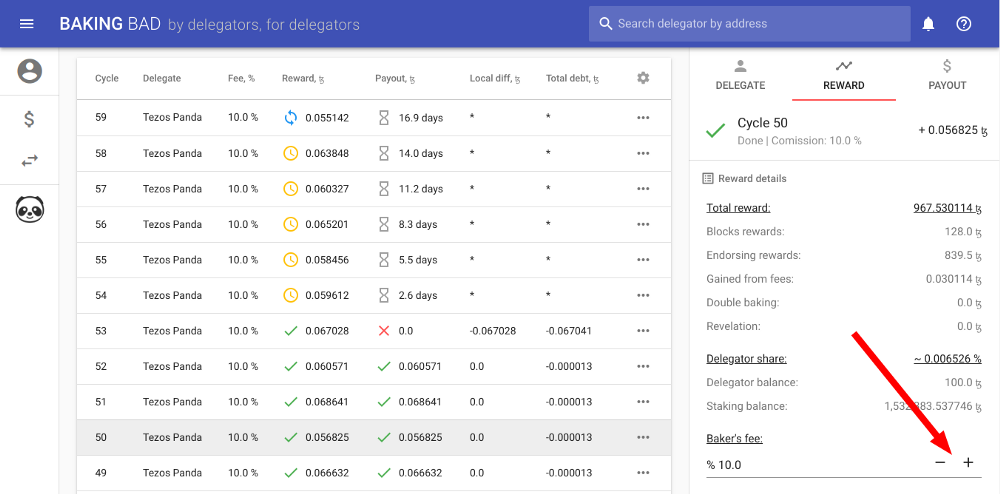Increase baker's fee with the plus button
Viewport: 1000px width, 494px height.
coord(968,463)
